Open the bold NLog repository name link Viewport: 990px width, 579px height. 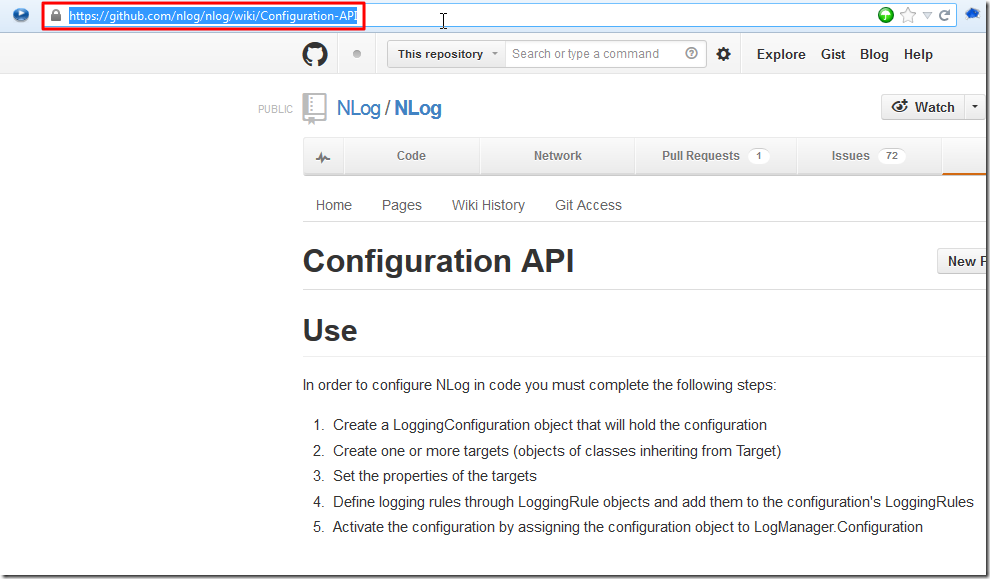pos(418,108)
